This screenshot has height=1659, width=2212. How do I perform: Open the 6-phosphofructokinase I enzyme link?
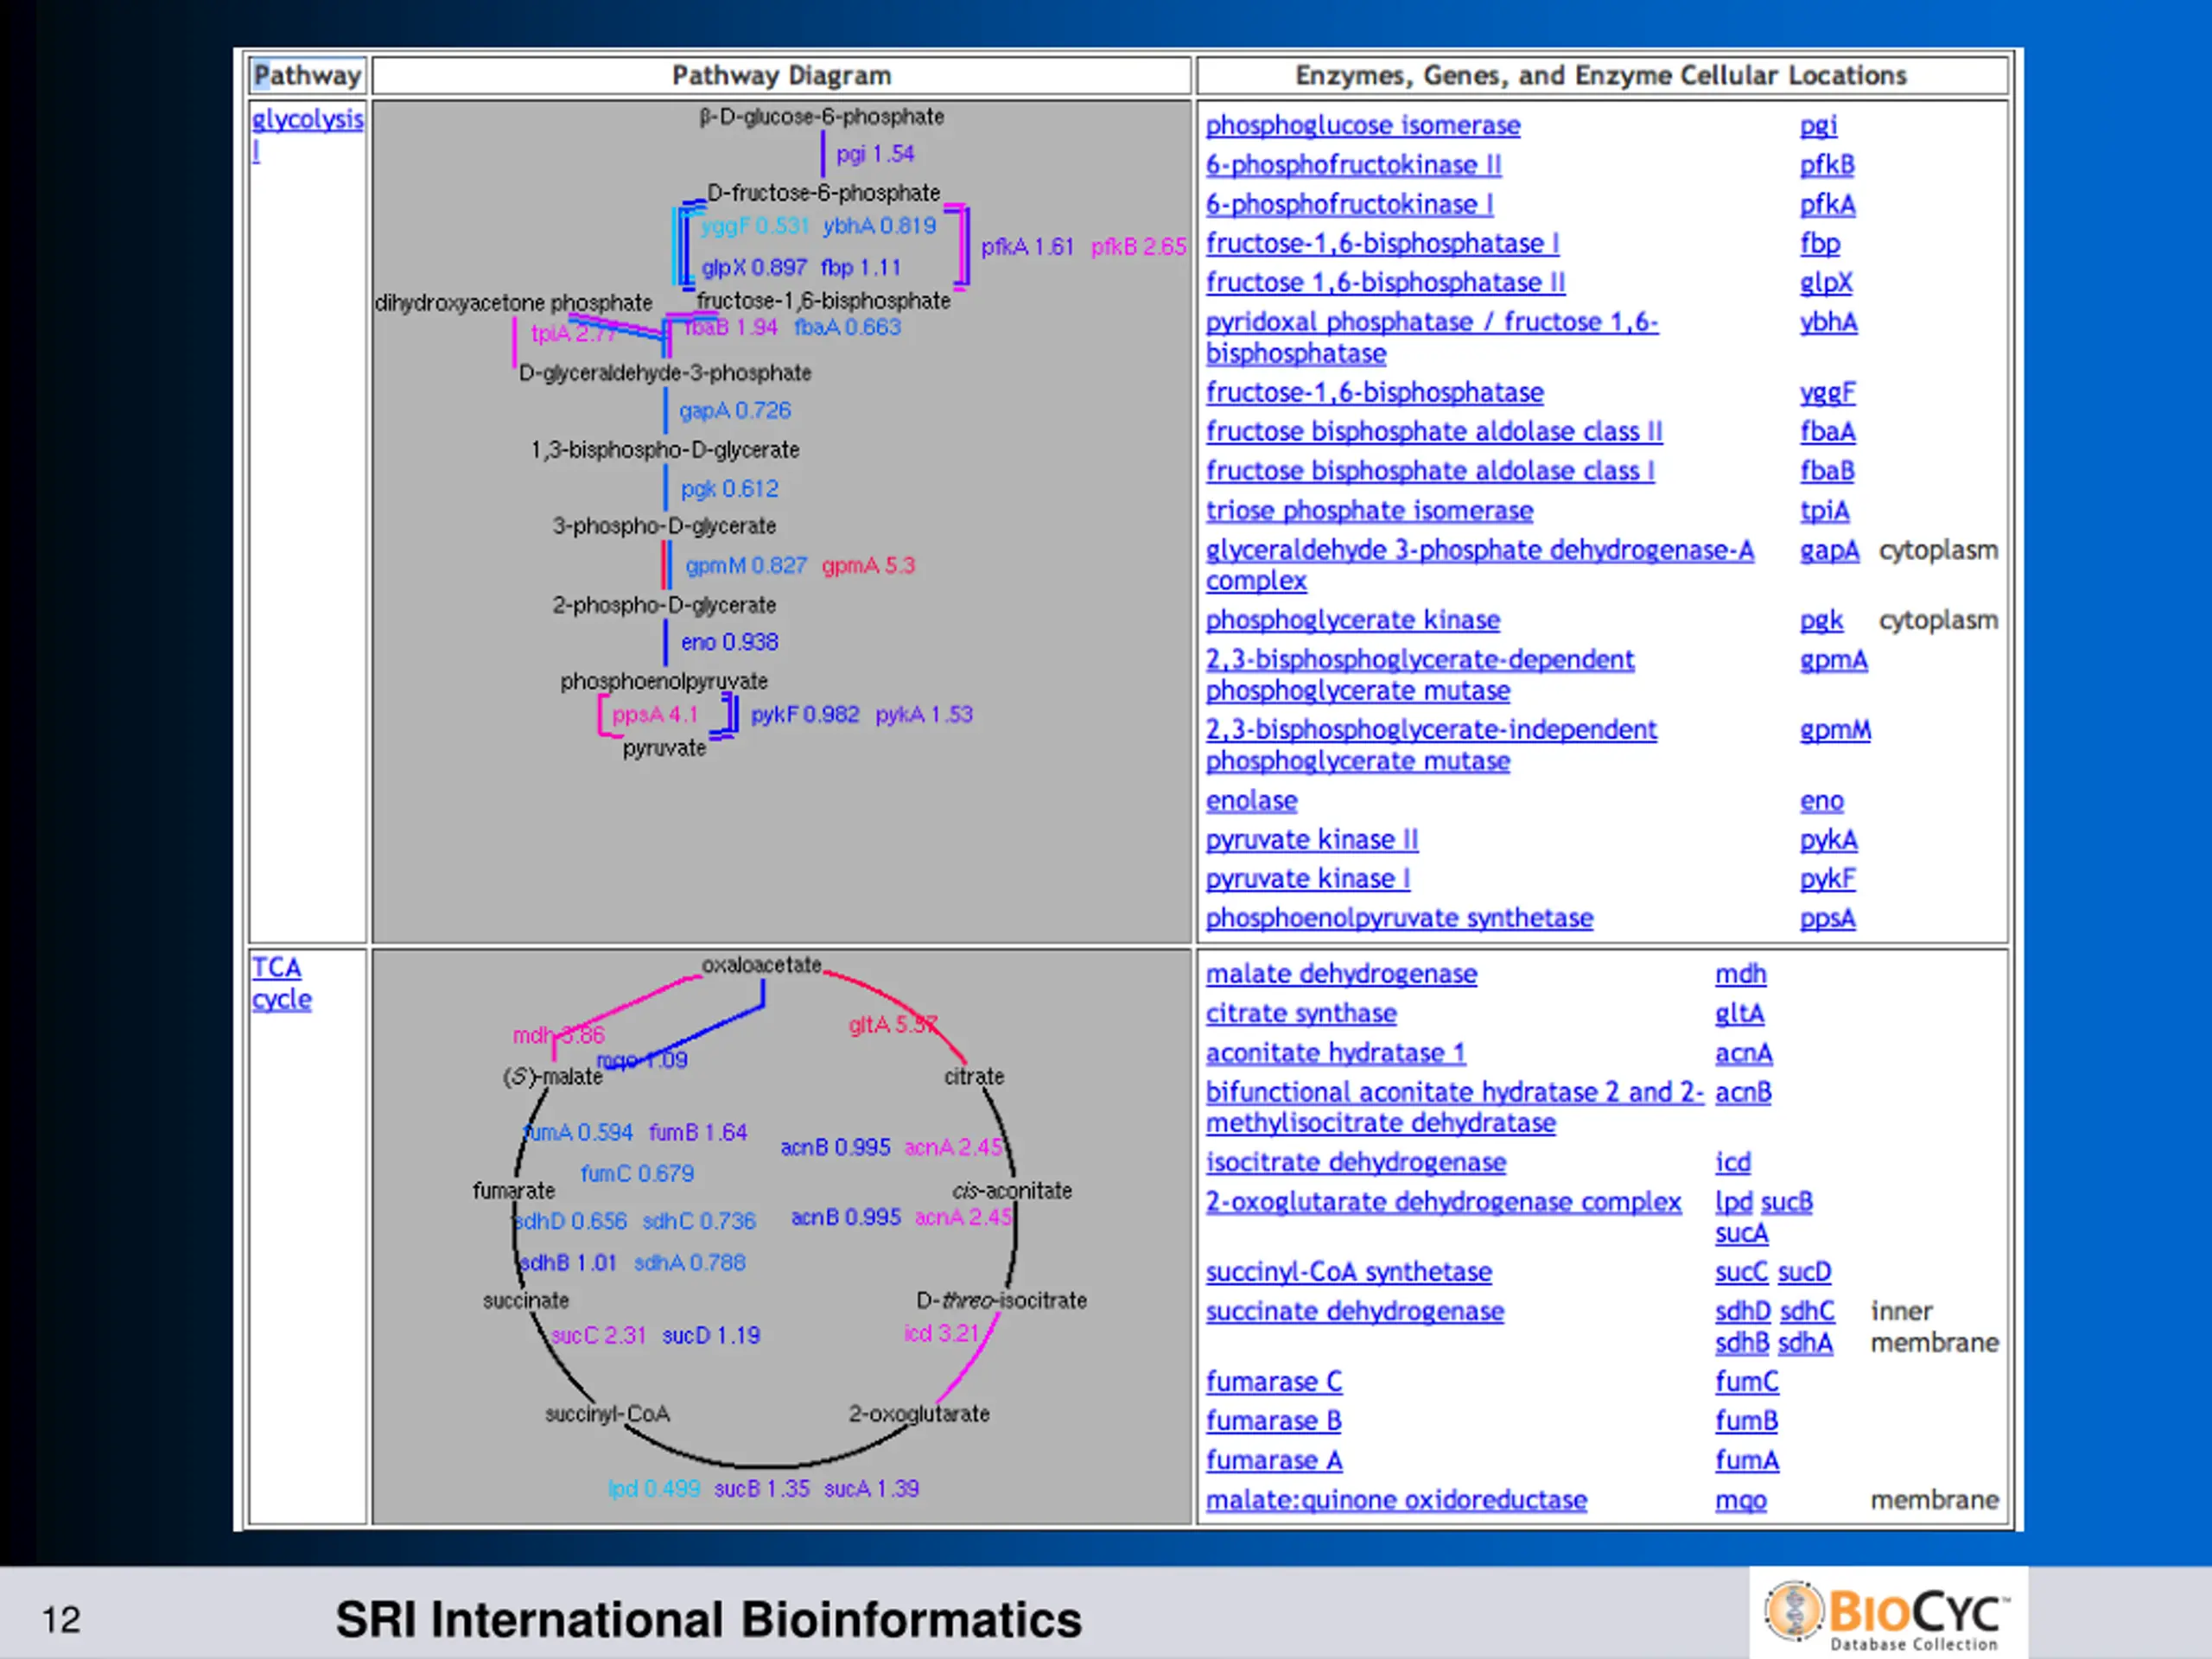(1349, 204)
